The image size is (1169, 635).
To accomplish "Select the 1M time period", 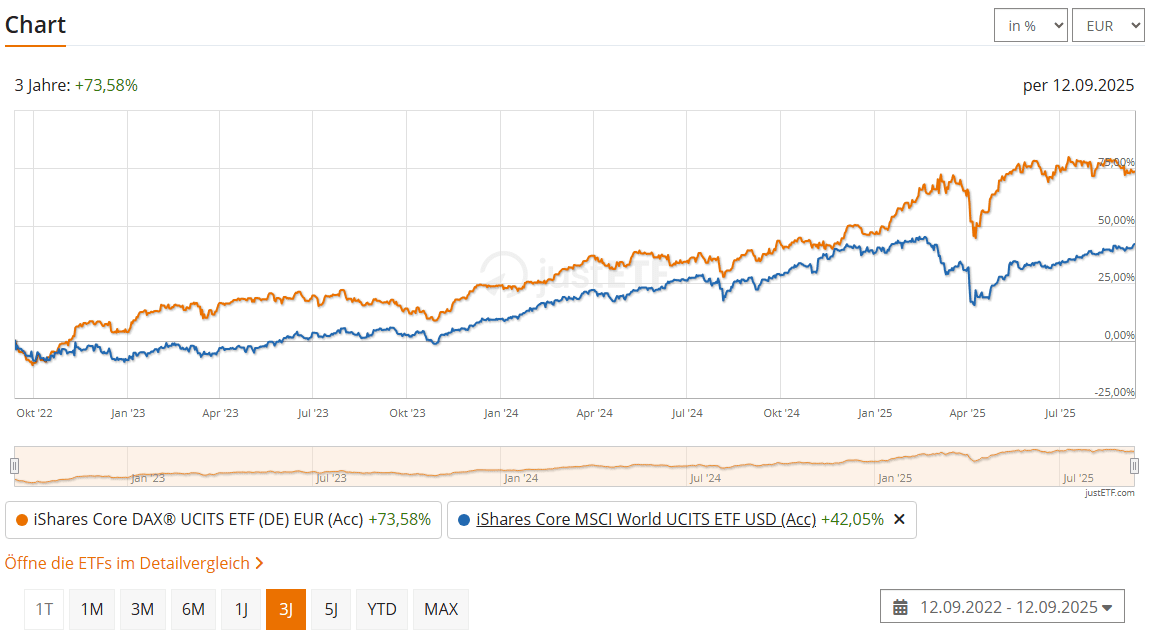I will 92,609.
